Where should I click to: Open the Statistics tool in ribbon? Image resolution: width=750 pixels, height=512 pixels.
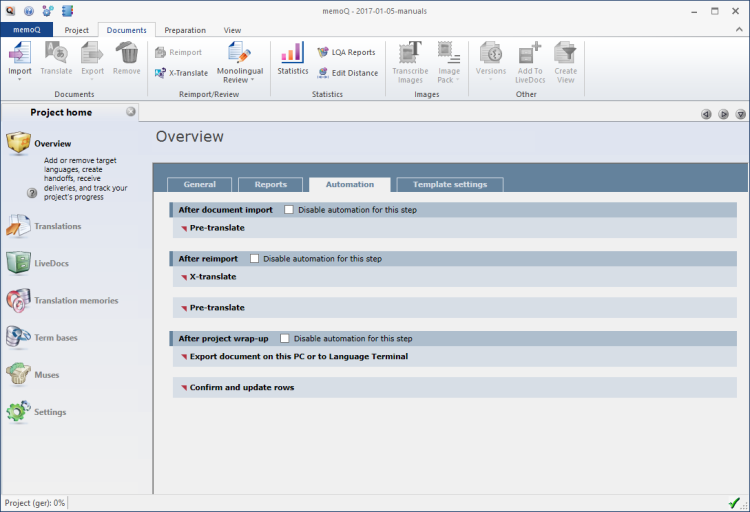292,59
